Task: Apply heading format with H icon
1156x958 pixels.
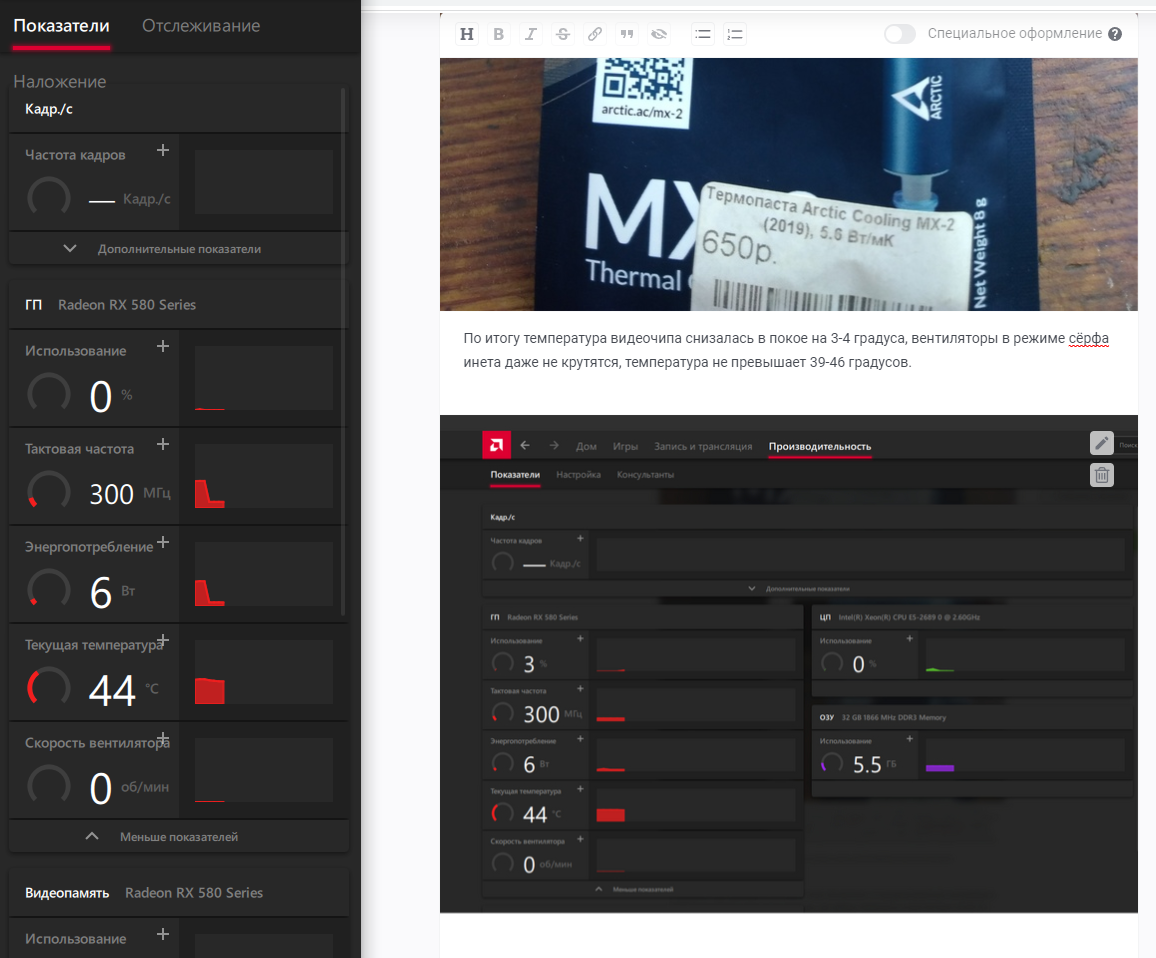Action: pyautogui.click(x=467, y=34)
